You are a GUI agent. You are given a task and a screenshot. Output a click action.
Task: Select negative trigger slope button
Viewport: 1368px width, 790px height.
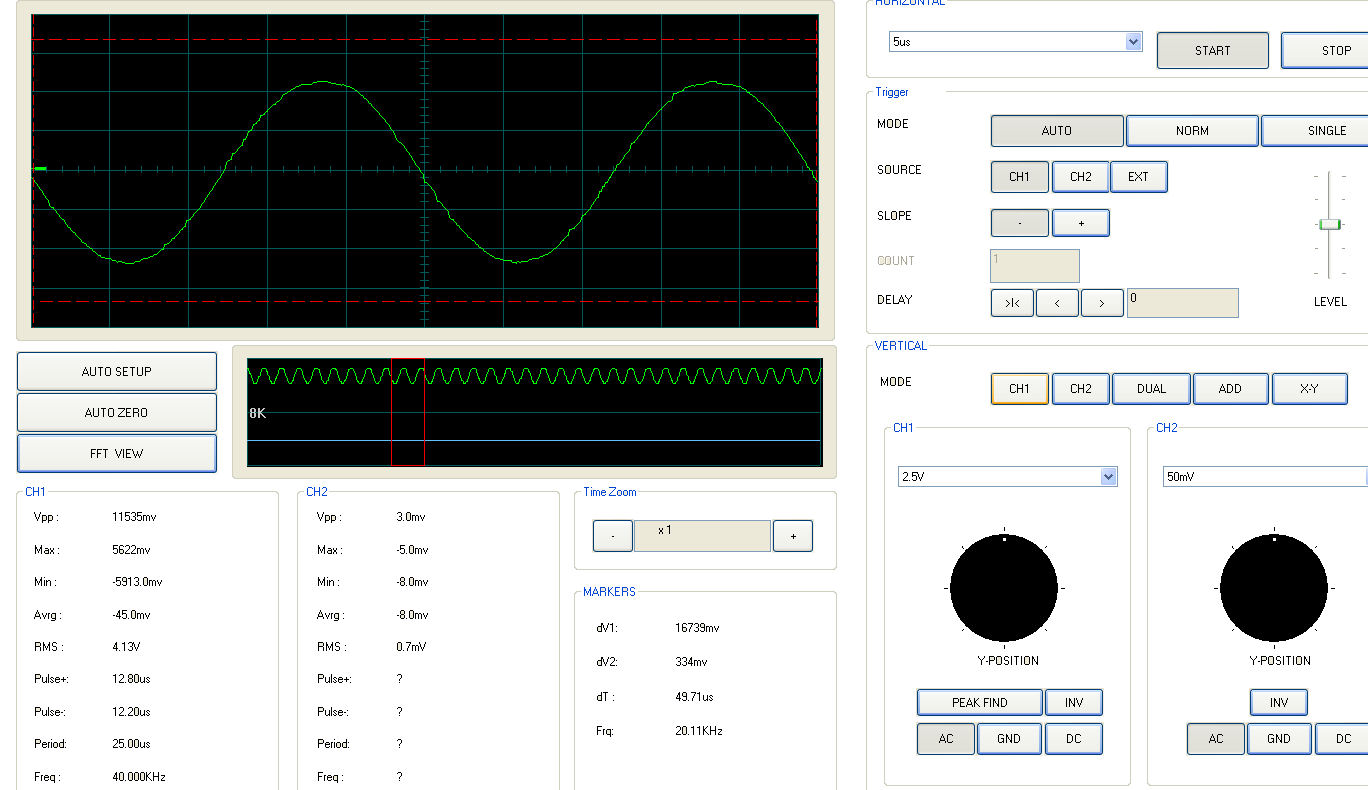tap(1020, 223)
